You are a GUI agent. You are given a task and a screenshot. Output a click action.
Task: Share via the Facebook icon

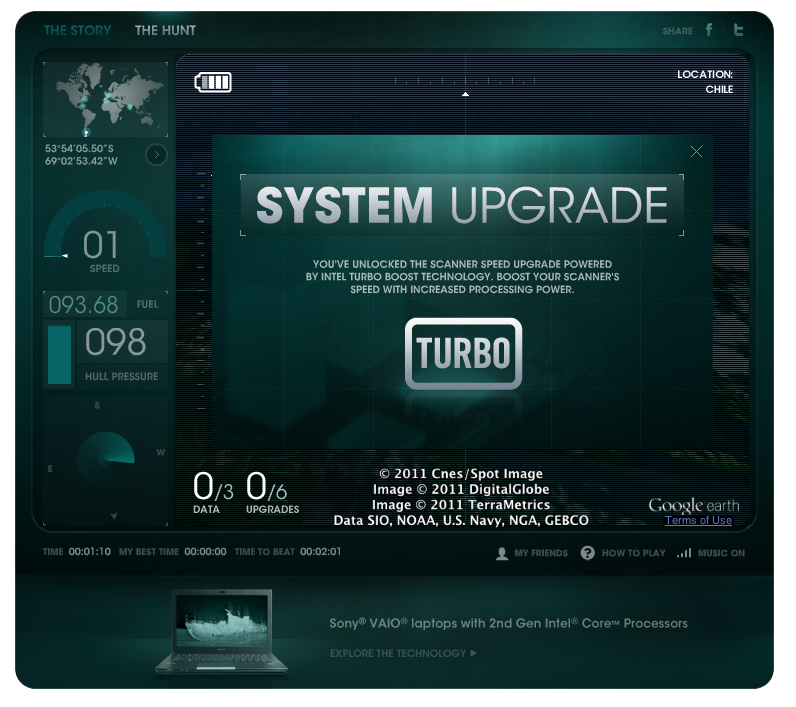(709, 30)
